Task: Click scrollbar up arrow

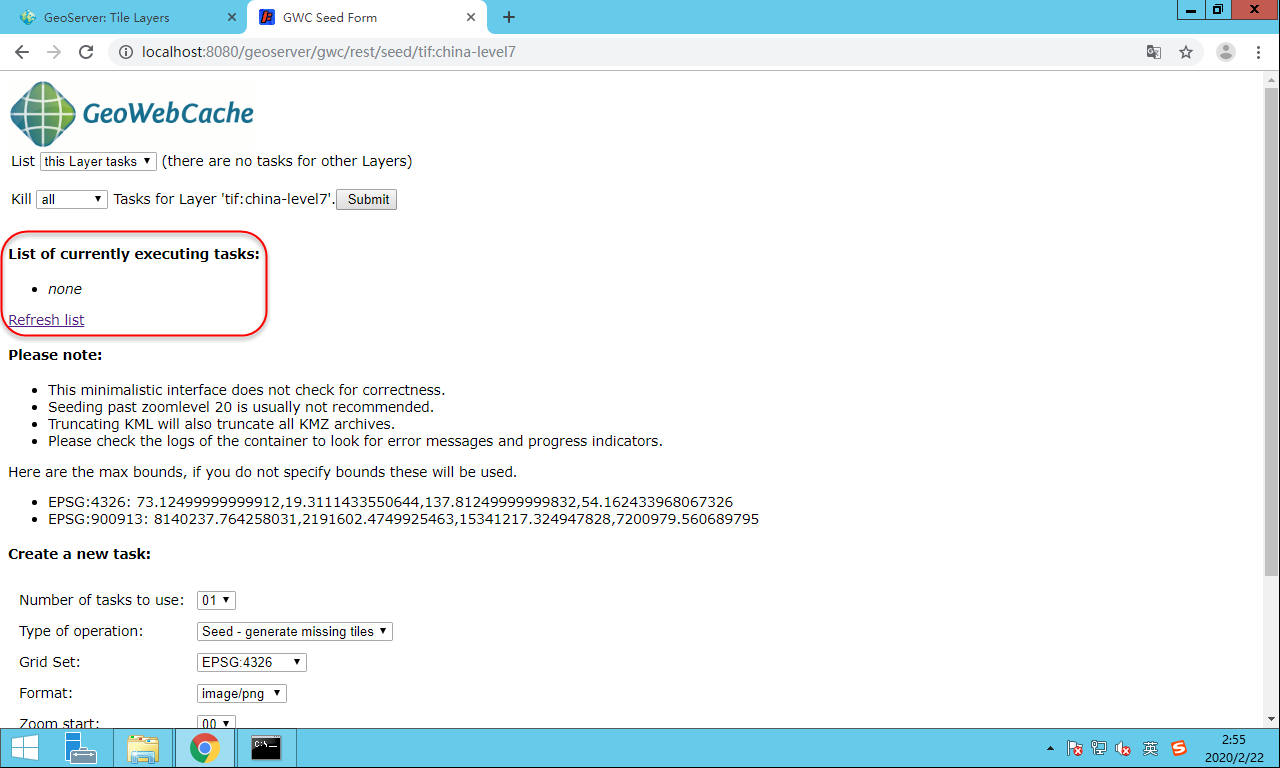Action: (1271, 79)
